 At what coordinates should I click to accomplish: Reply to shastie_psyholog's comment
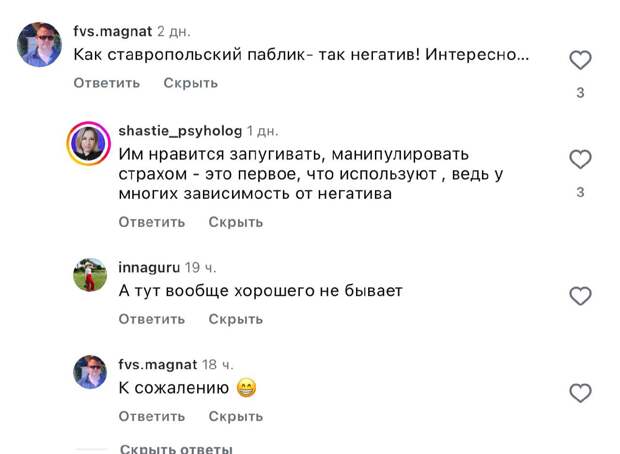(x=152, y=222)
